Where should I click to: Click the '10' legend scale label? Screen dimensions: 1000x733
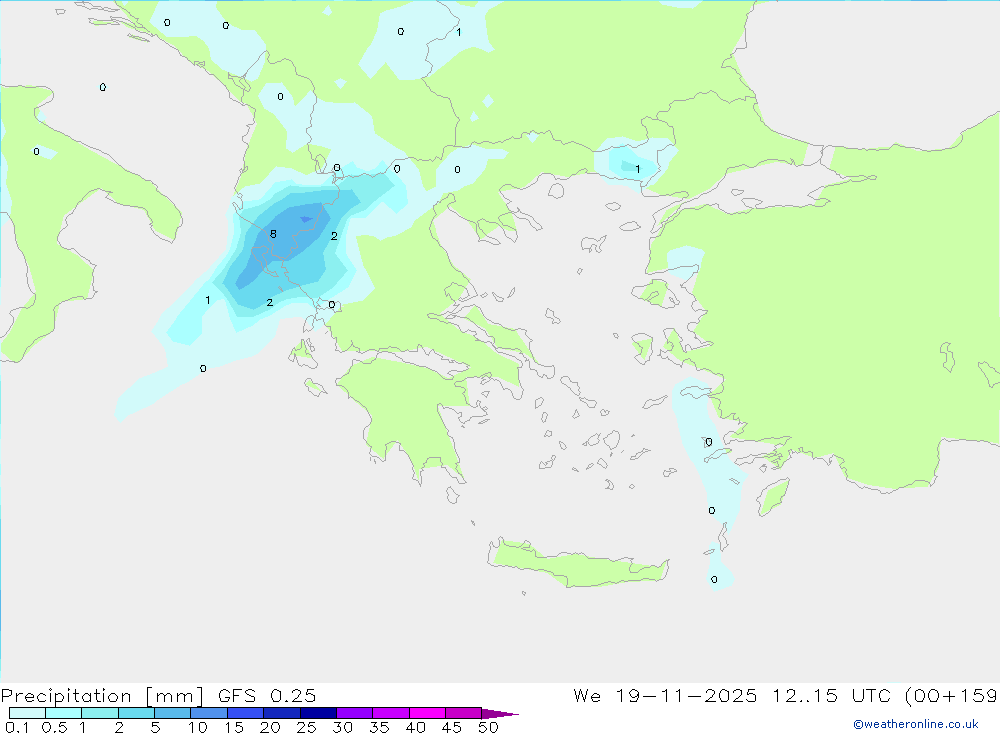(x=198, y=727)
